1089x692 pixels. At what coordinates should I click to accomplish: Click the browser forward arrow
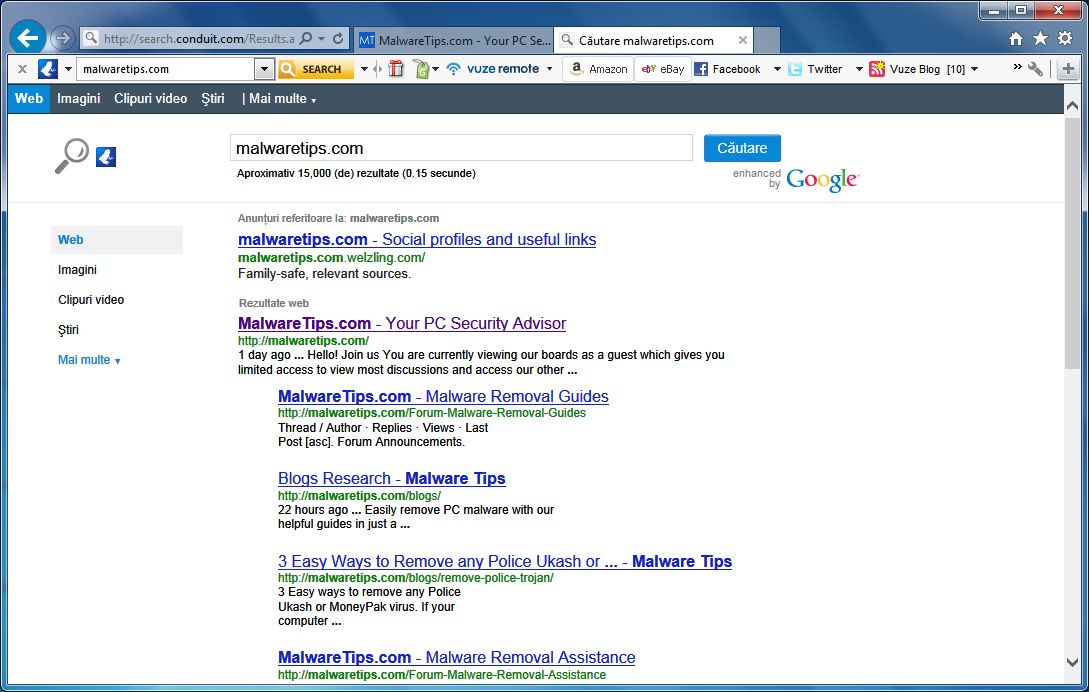pyautogui.click(x=63, y=38)
